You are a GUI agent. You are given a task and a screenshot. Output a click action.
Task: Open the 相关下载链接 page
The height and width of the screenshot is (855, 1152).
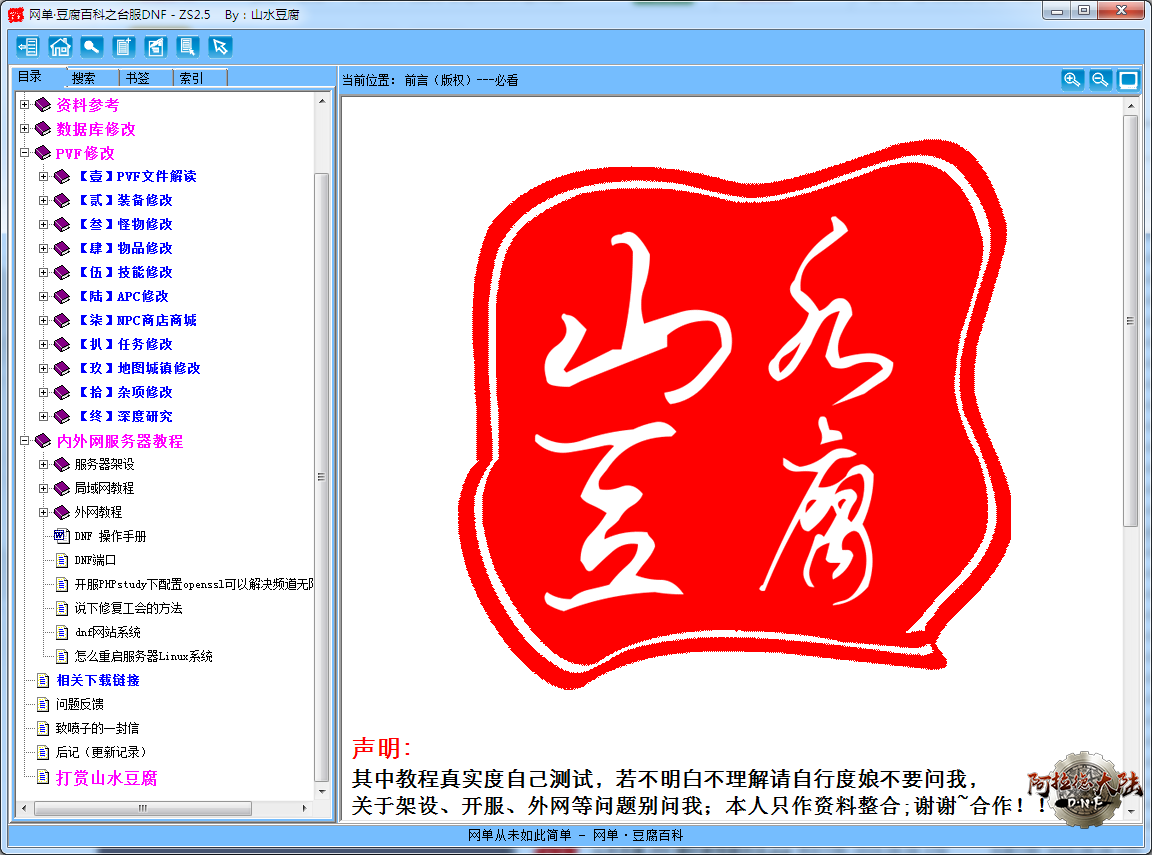coord(98,680)
